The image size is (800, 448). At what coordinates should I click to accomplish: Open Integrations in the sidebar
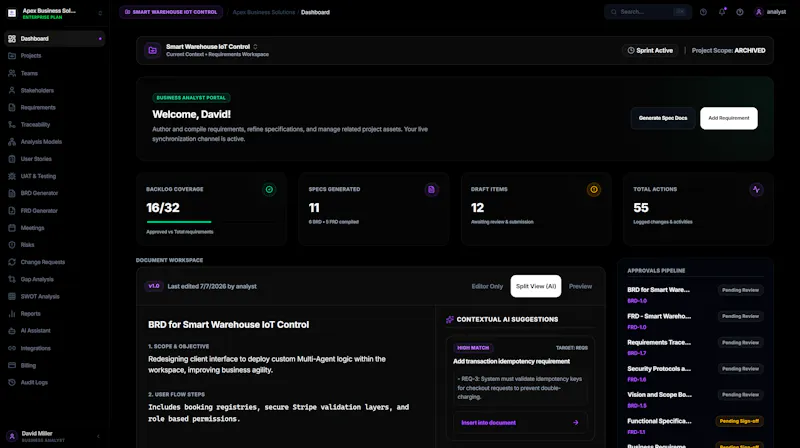tap(54, 349)
